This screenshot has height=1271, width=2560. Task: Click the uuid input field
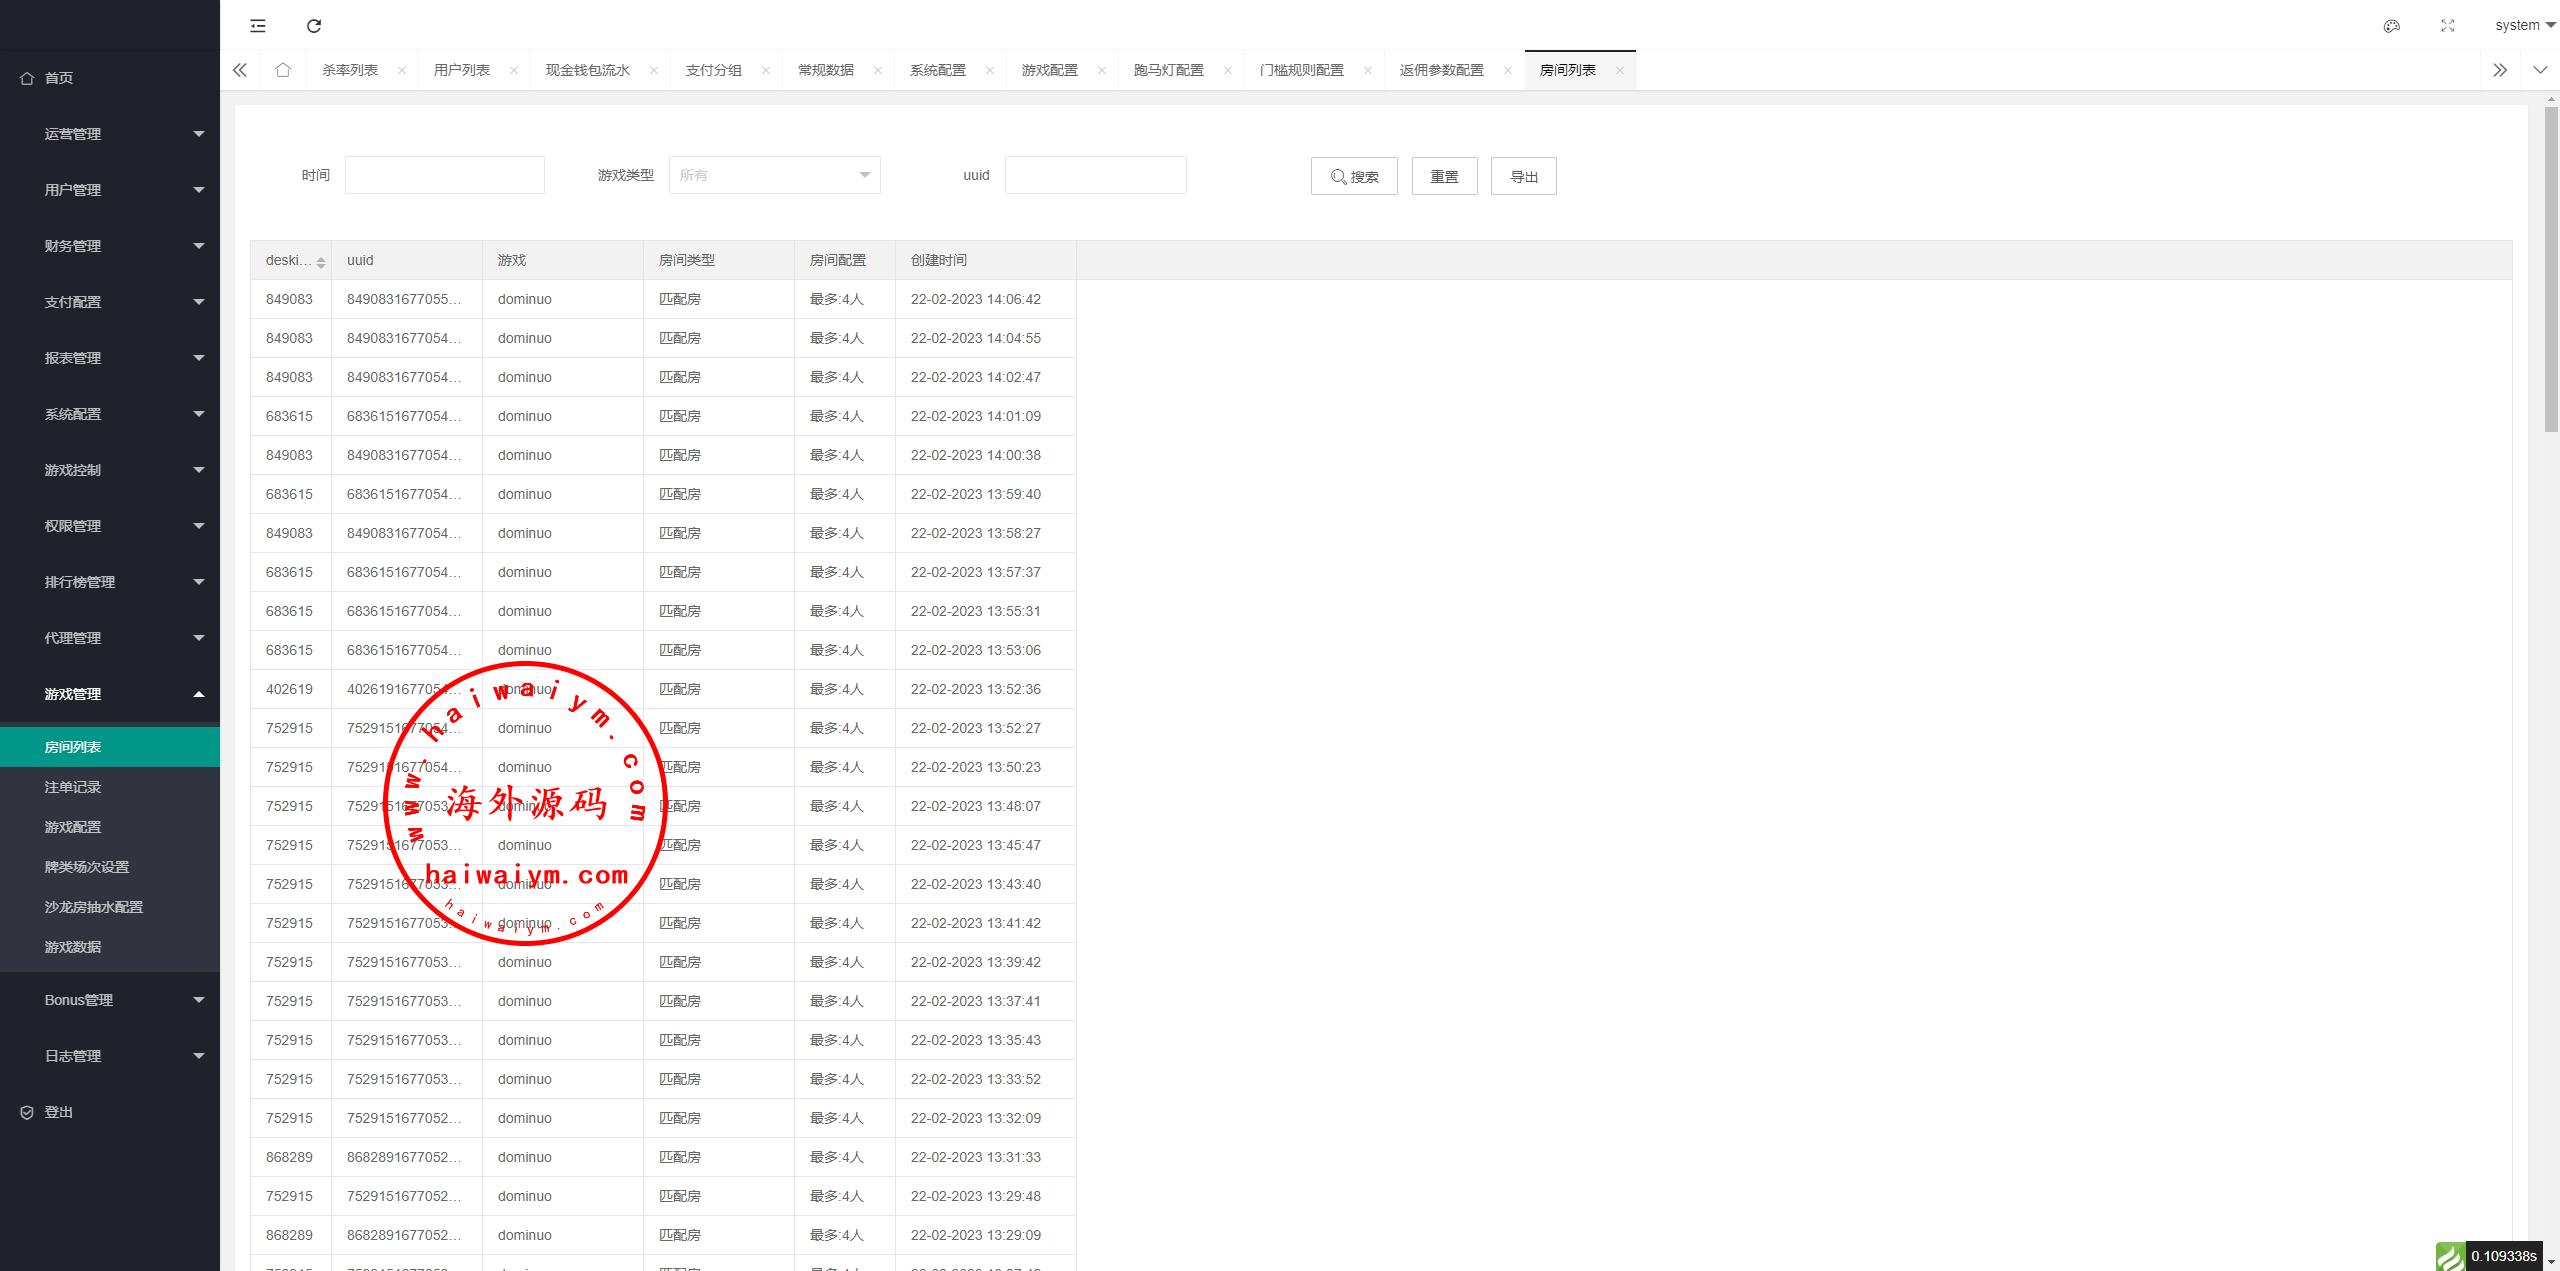coord(1095,175)
